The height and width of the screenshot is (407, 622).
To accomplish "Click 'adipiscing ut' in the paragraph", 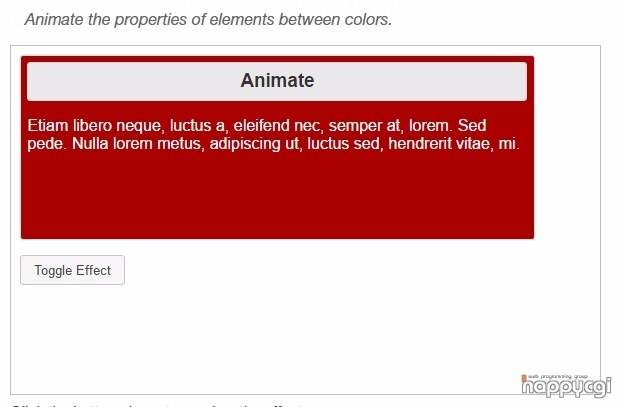I will [x=256, y=144].
